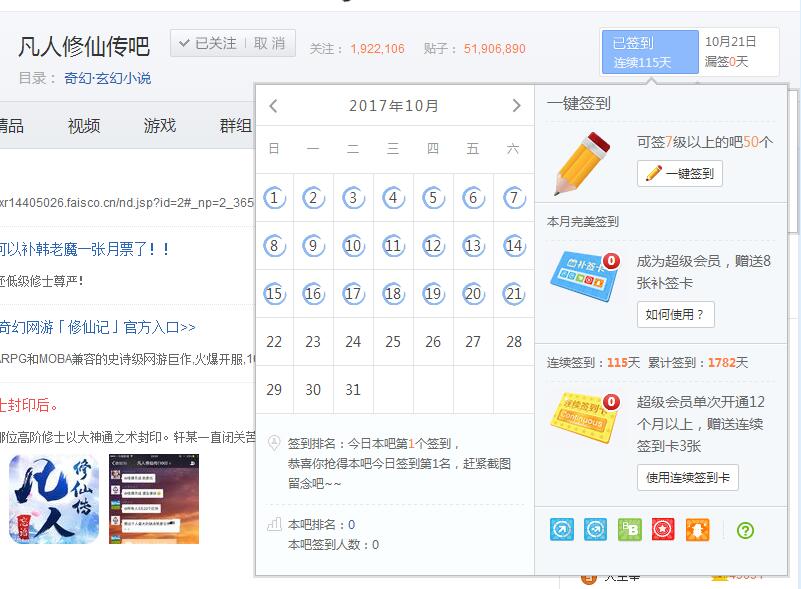Click the small pencil icon in 一键签到 button

(654, 173)
